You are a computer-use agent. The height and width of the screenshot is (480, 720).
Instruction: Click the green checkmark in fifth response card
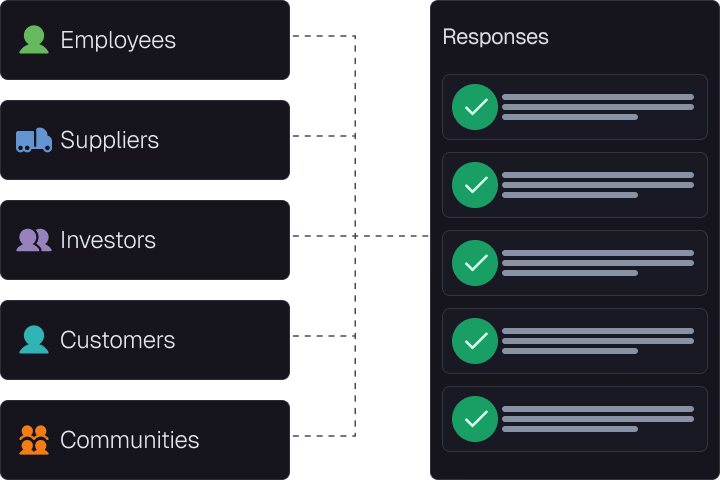tap(475, 419)
